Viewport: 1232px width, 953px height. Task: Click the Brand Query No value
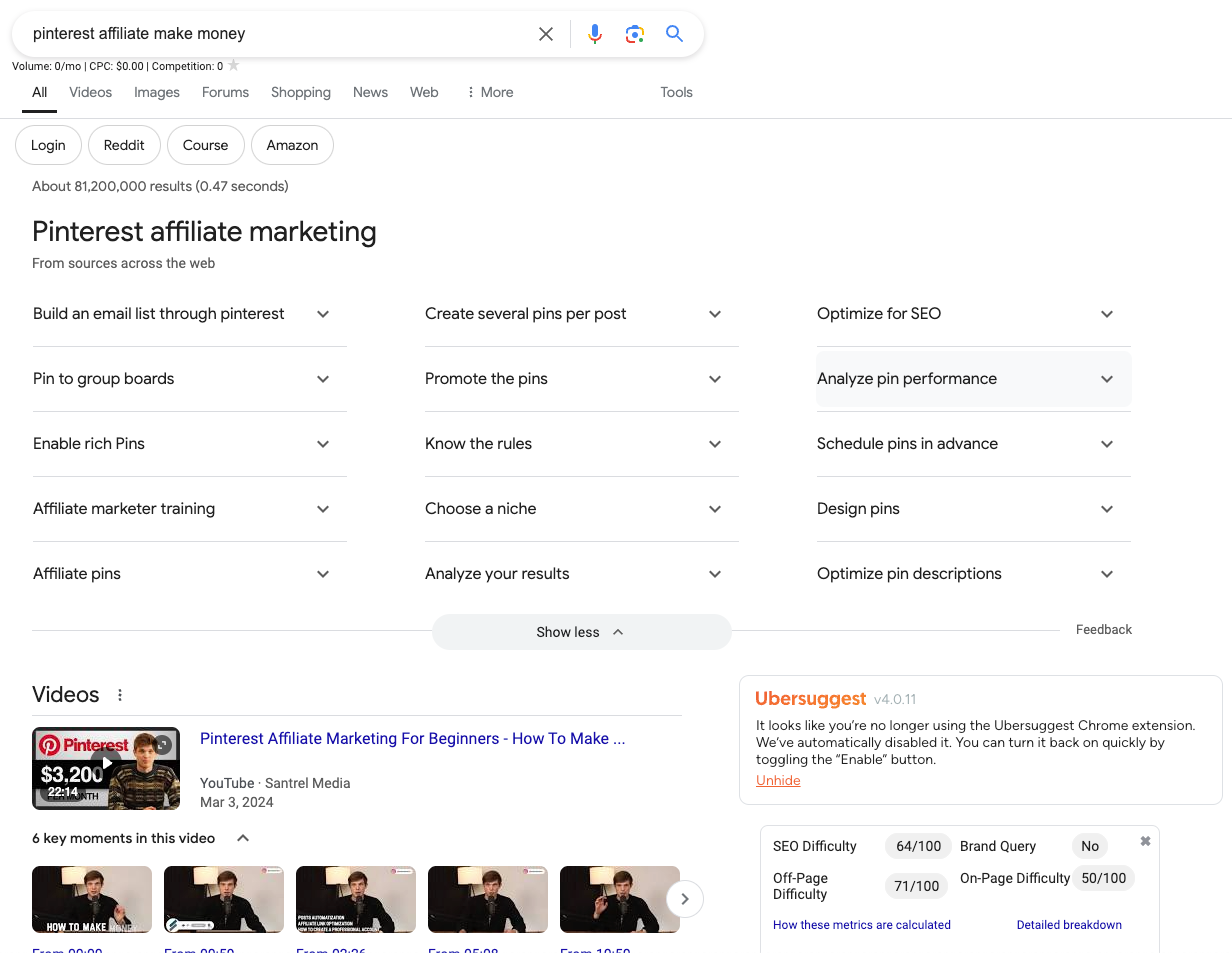click(x=1090, y=846)
